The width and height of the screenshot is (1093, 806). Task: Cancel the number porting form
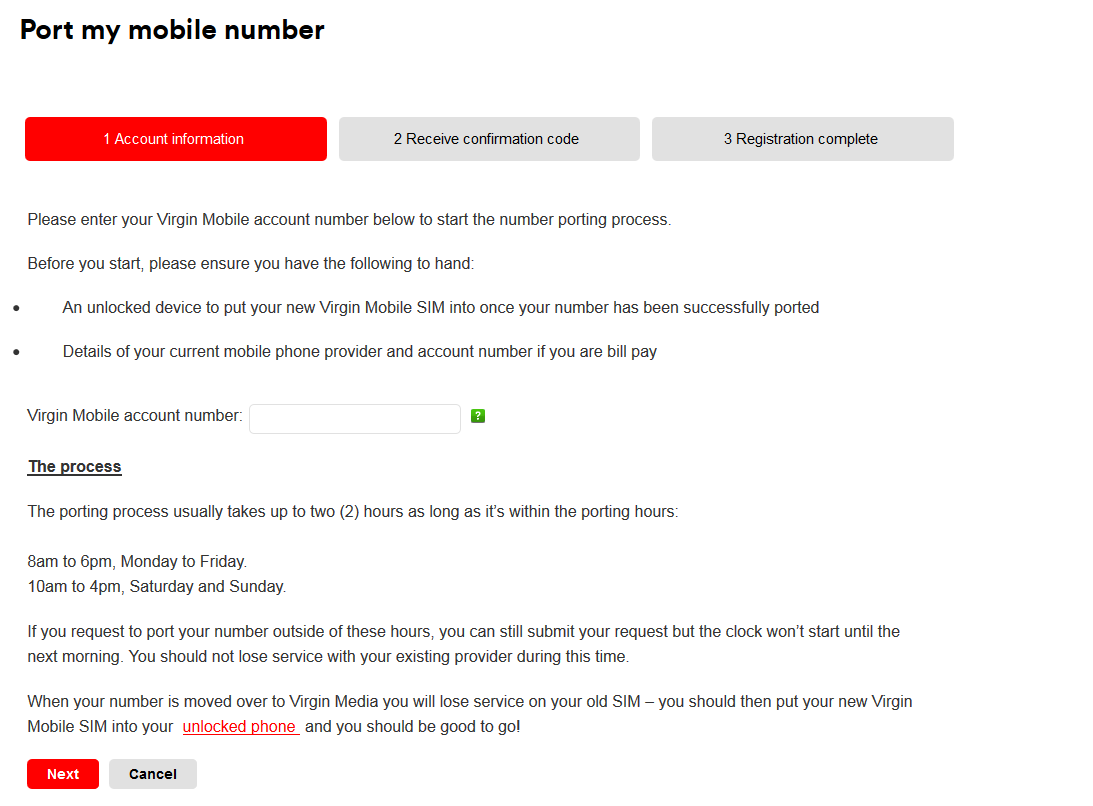153,774
